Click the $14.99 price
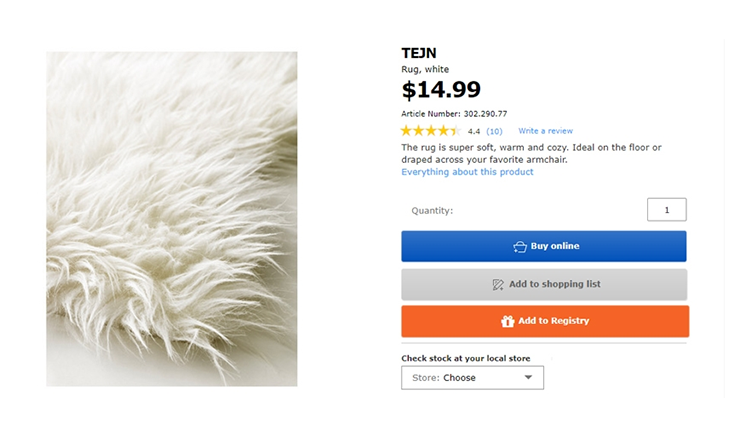740x421 pixels. (441, 90)
